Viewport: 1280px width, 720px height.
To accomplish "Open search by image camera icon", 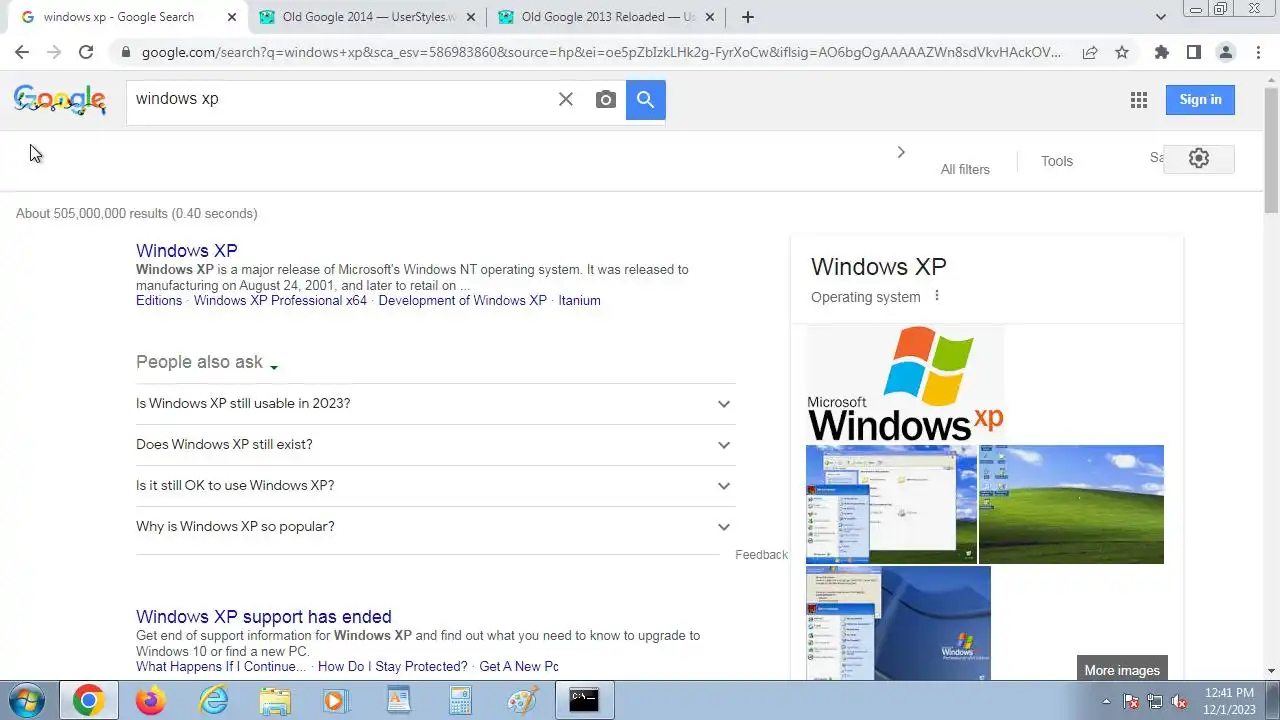I will tap(606, 99).
